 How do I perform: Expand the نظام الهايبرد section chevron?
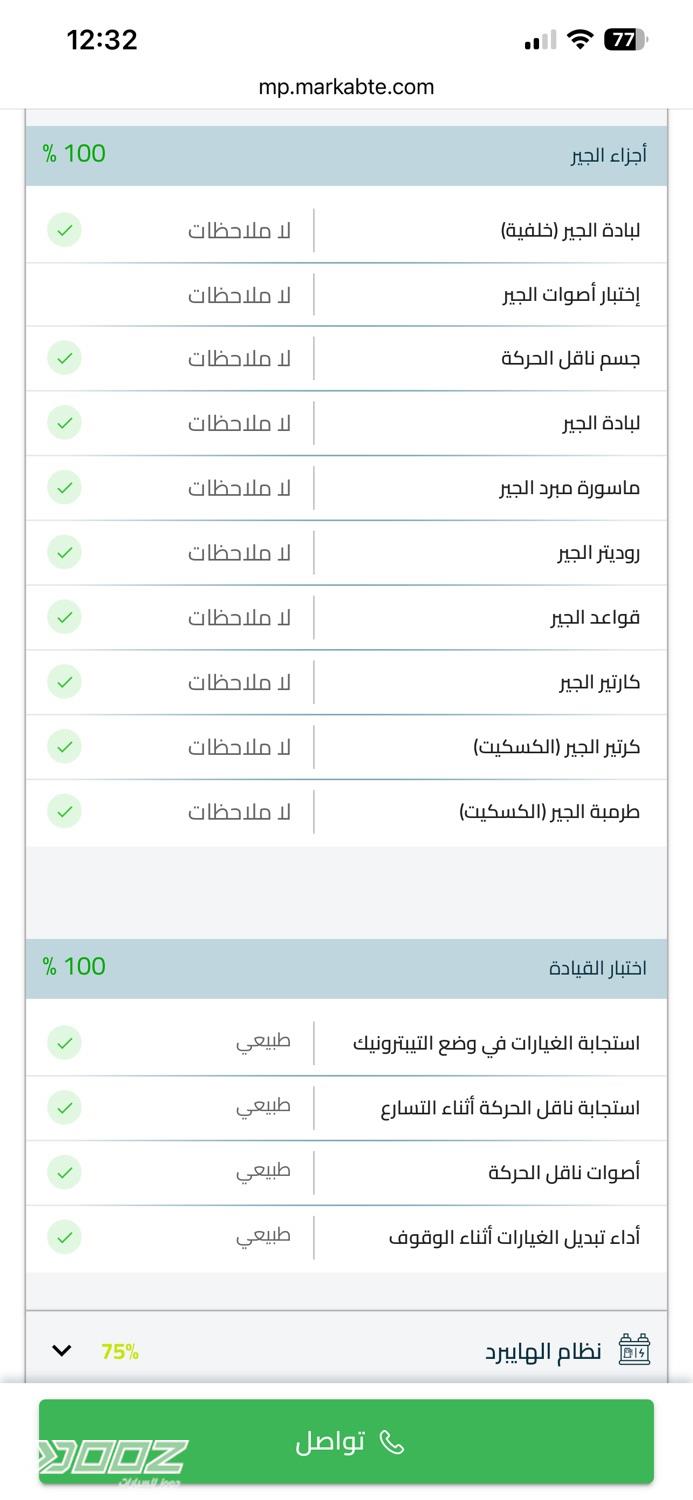pos(61,1351)
